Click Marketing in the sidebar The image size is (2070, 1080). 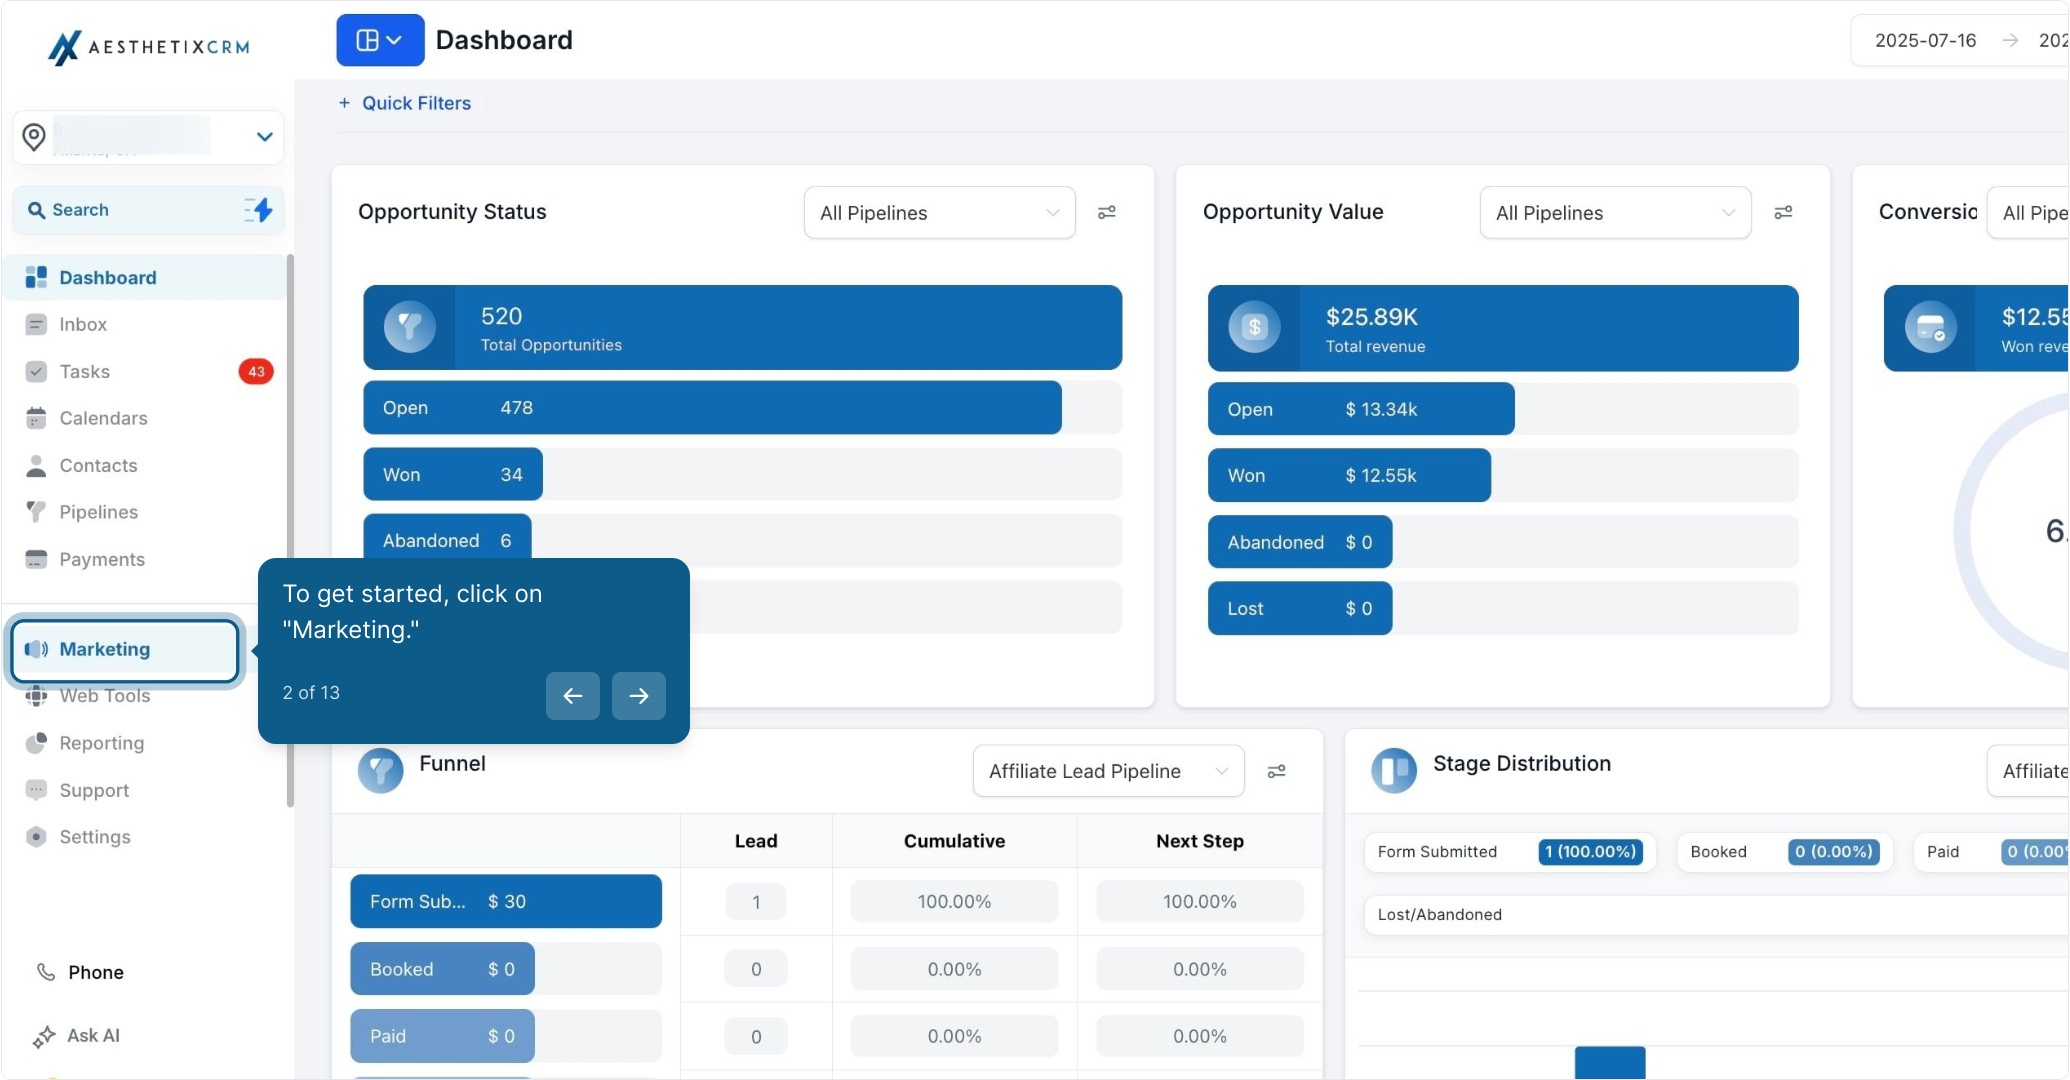click(x=125, y=650)
